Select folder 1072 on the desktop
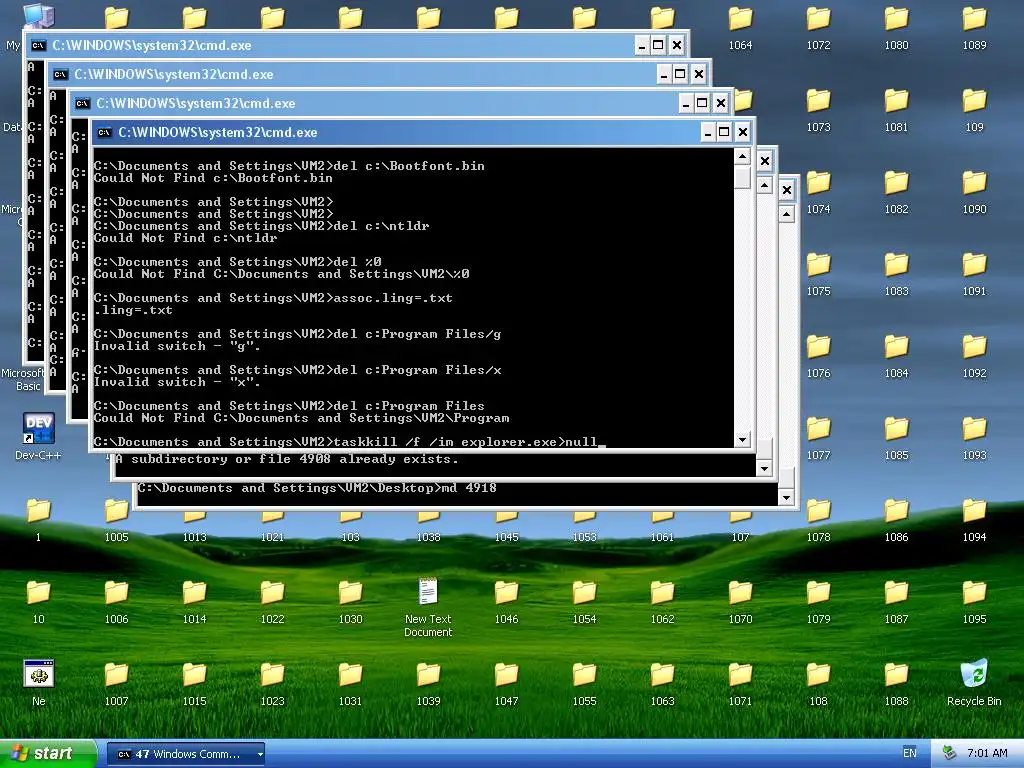This screenshot has height=768, width=1024. coord(818,27)
